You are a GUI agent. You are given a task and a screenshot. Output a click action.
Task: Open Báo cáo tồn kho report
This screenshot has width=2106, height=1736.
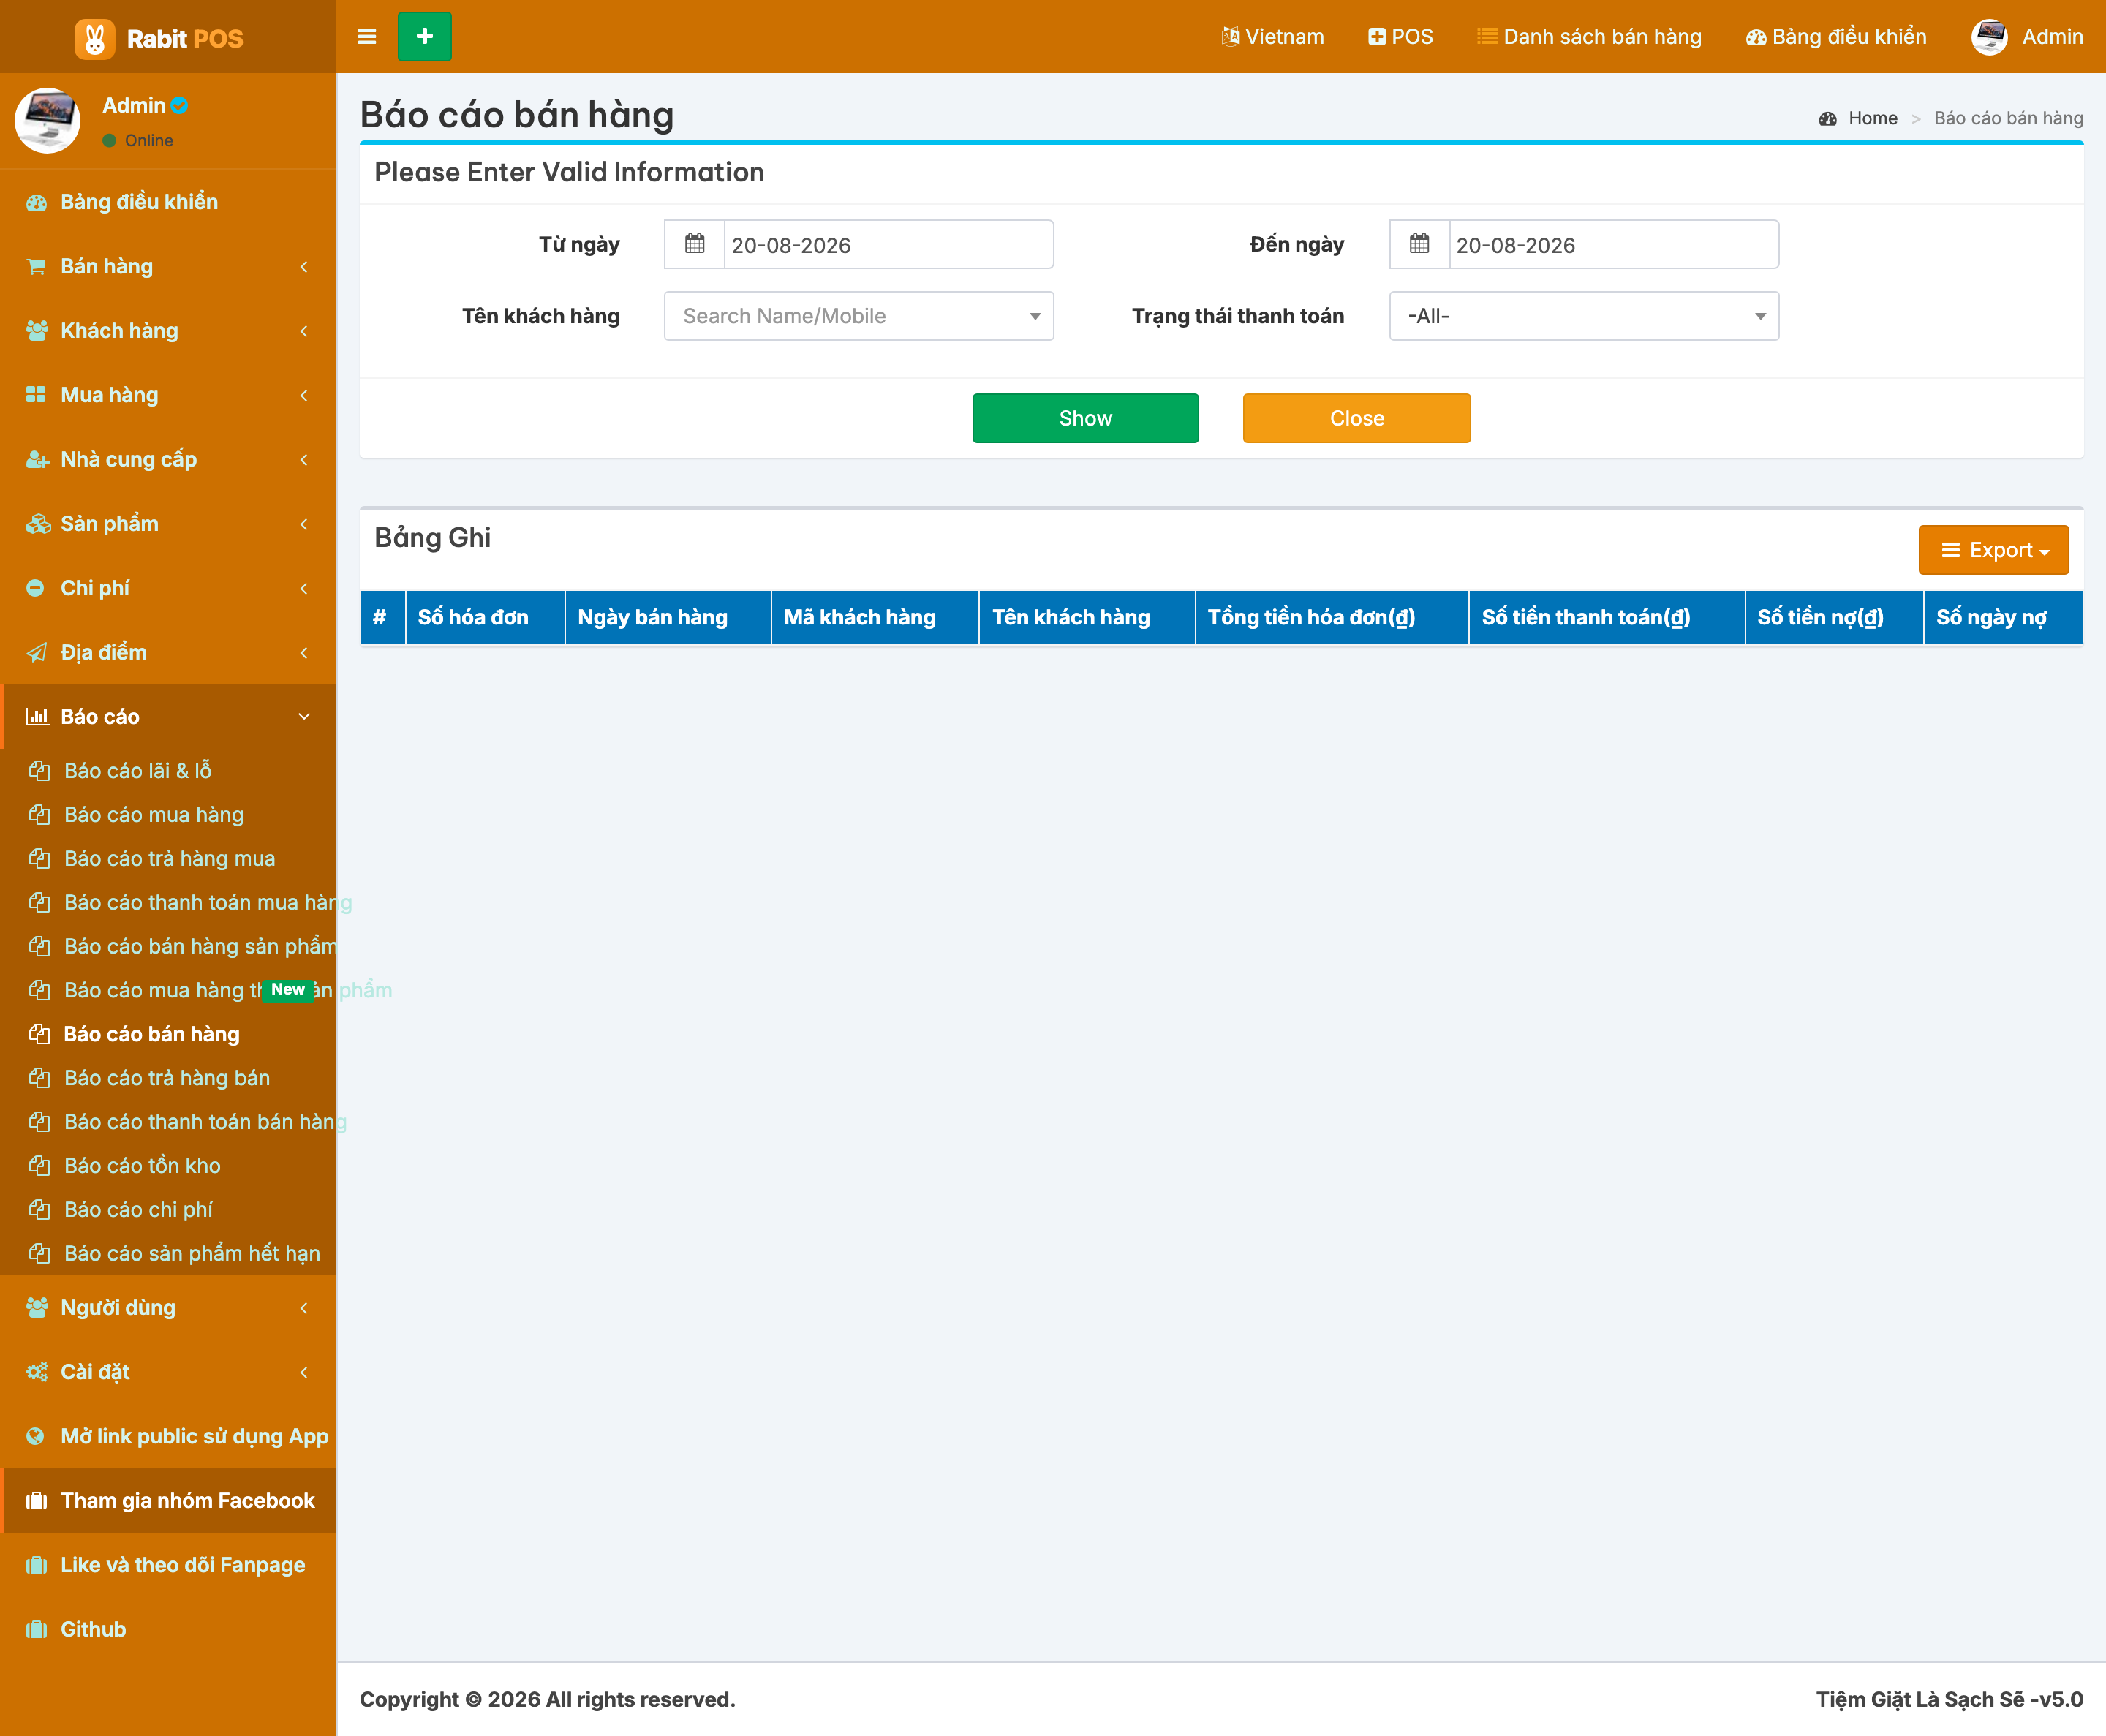coord(142,1165)
